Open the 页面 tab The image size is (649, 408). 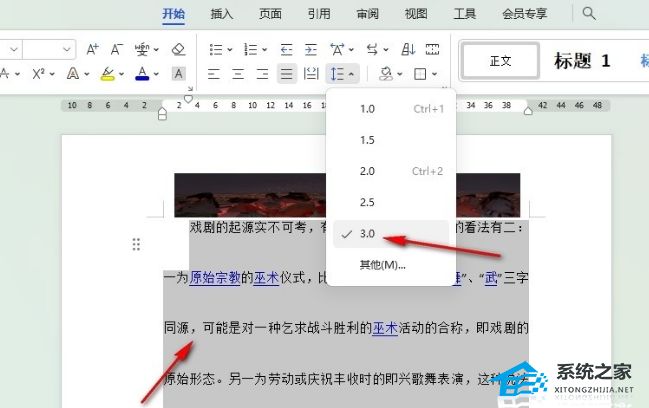click(x=270, y=14)
